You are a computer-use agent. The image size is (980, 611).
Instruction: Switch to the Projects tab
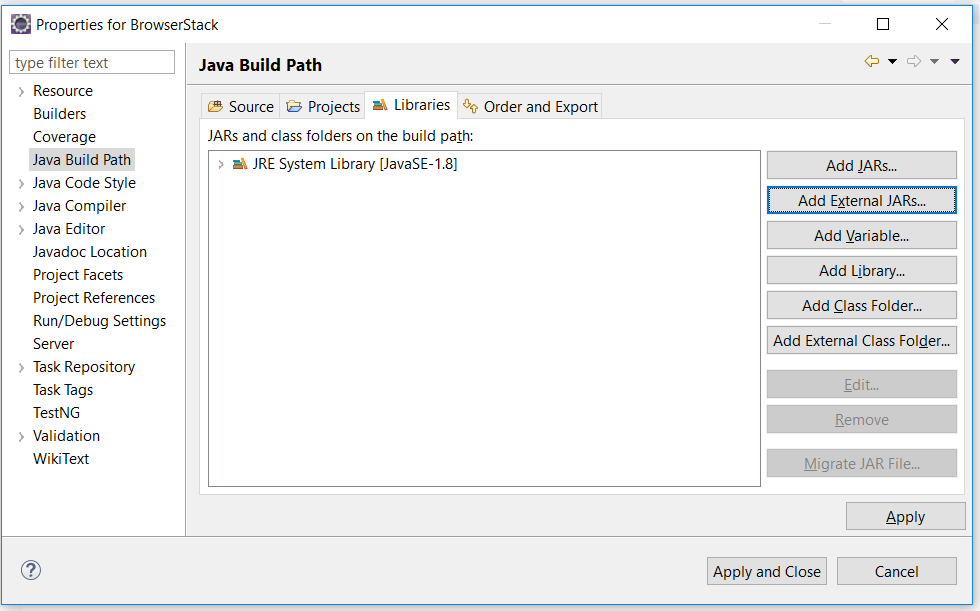pyautogui.click(x=322, y=106)
